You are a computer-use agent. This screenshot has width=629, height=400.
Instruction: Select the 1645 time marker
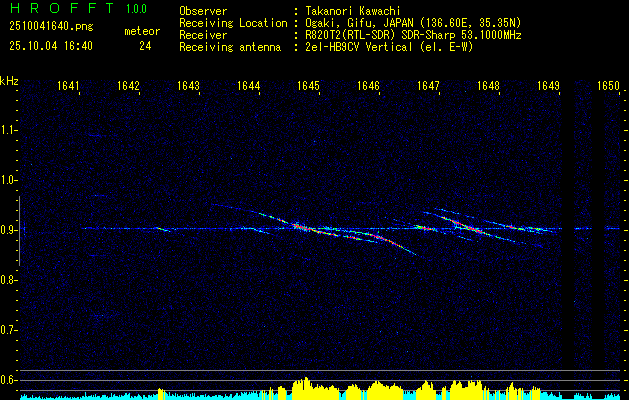click(x=308, y=86)
